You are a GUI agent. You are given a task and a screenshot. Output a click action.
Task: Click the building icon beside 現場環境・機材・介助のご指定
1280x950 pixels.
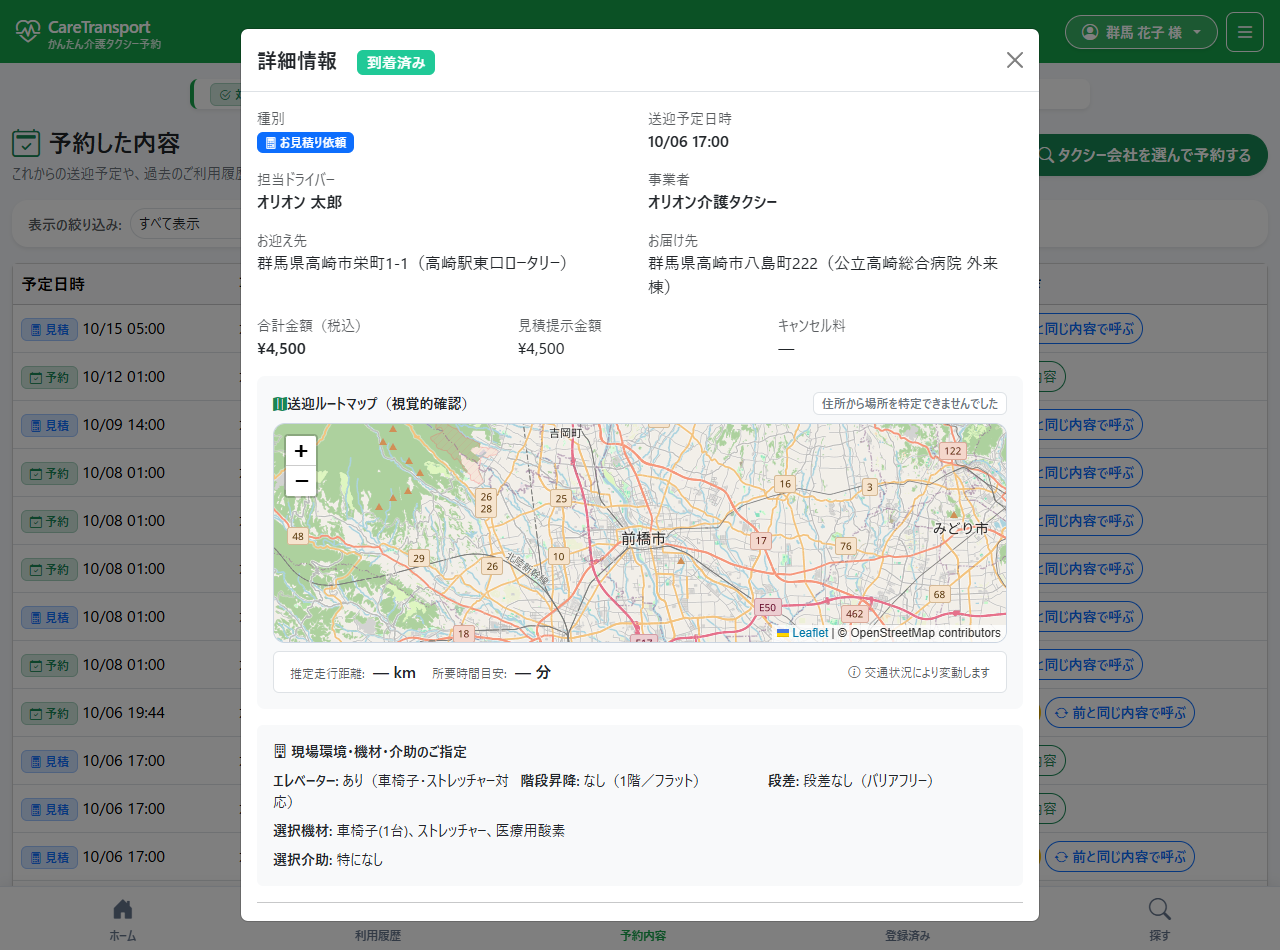(x=280, y=752)
